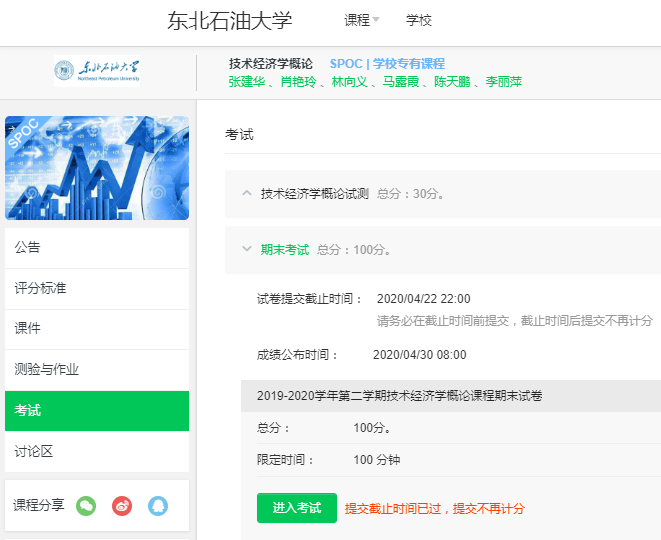Go to 评分标准 sidebar tab
This screenshot has height=540, width=661.
[96, 288]
